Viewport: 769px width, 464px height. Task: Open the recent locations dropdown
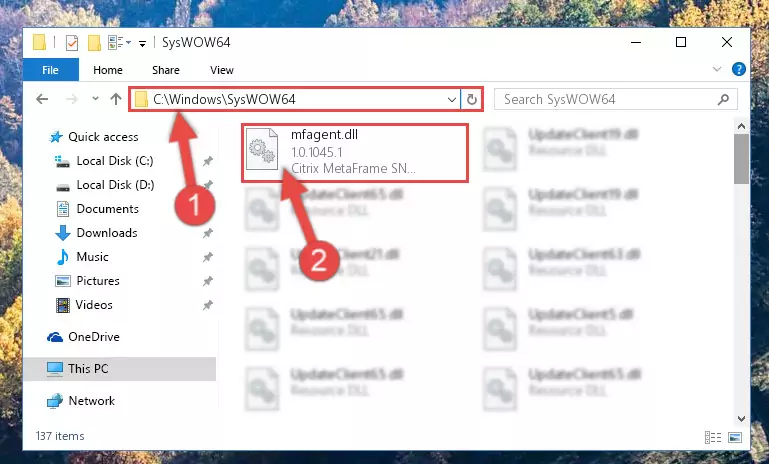point(95,99)
